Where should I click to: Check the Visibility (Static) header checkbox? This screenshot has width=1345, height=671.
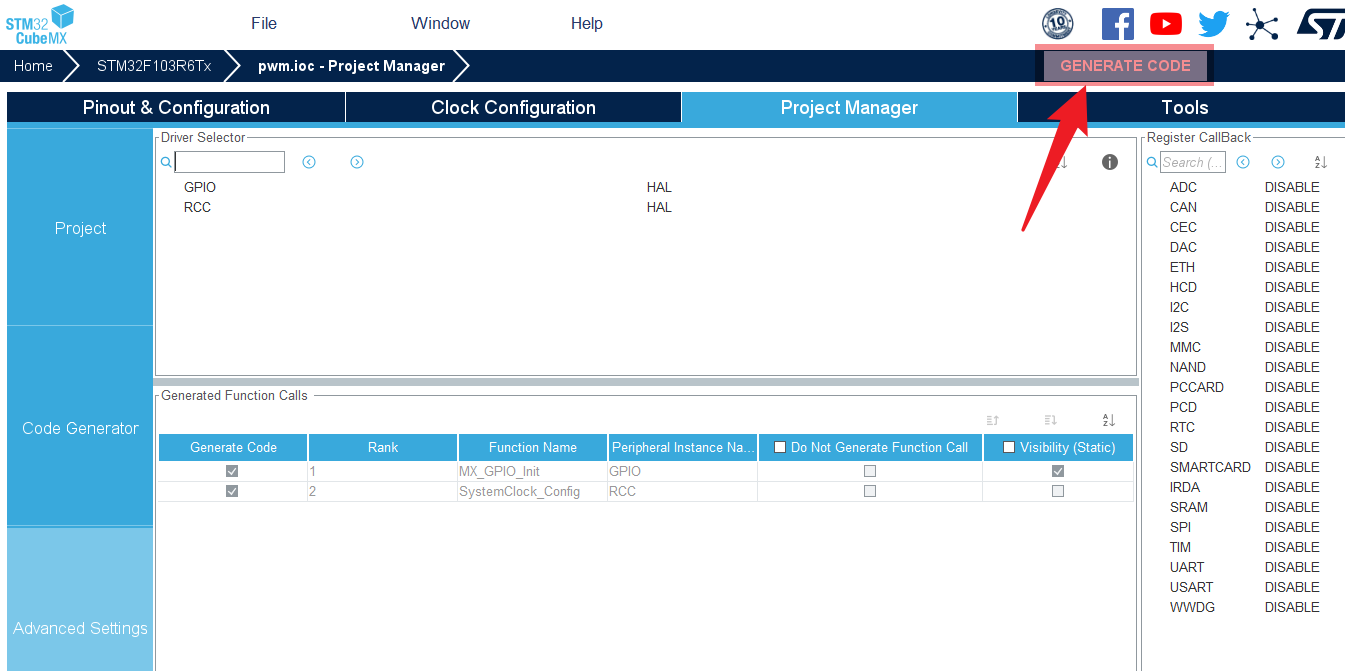(1009, 447)
